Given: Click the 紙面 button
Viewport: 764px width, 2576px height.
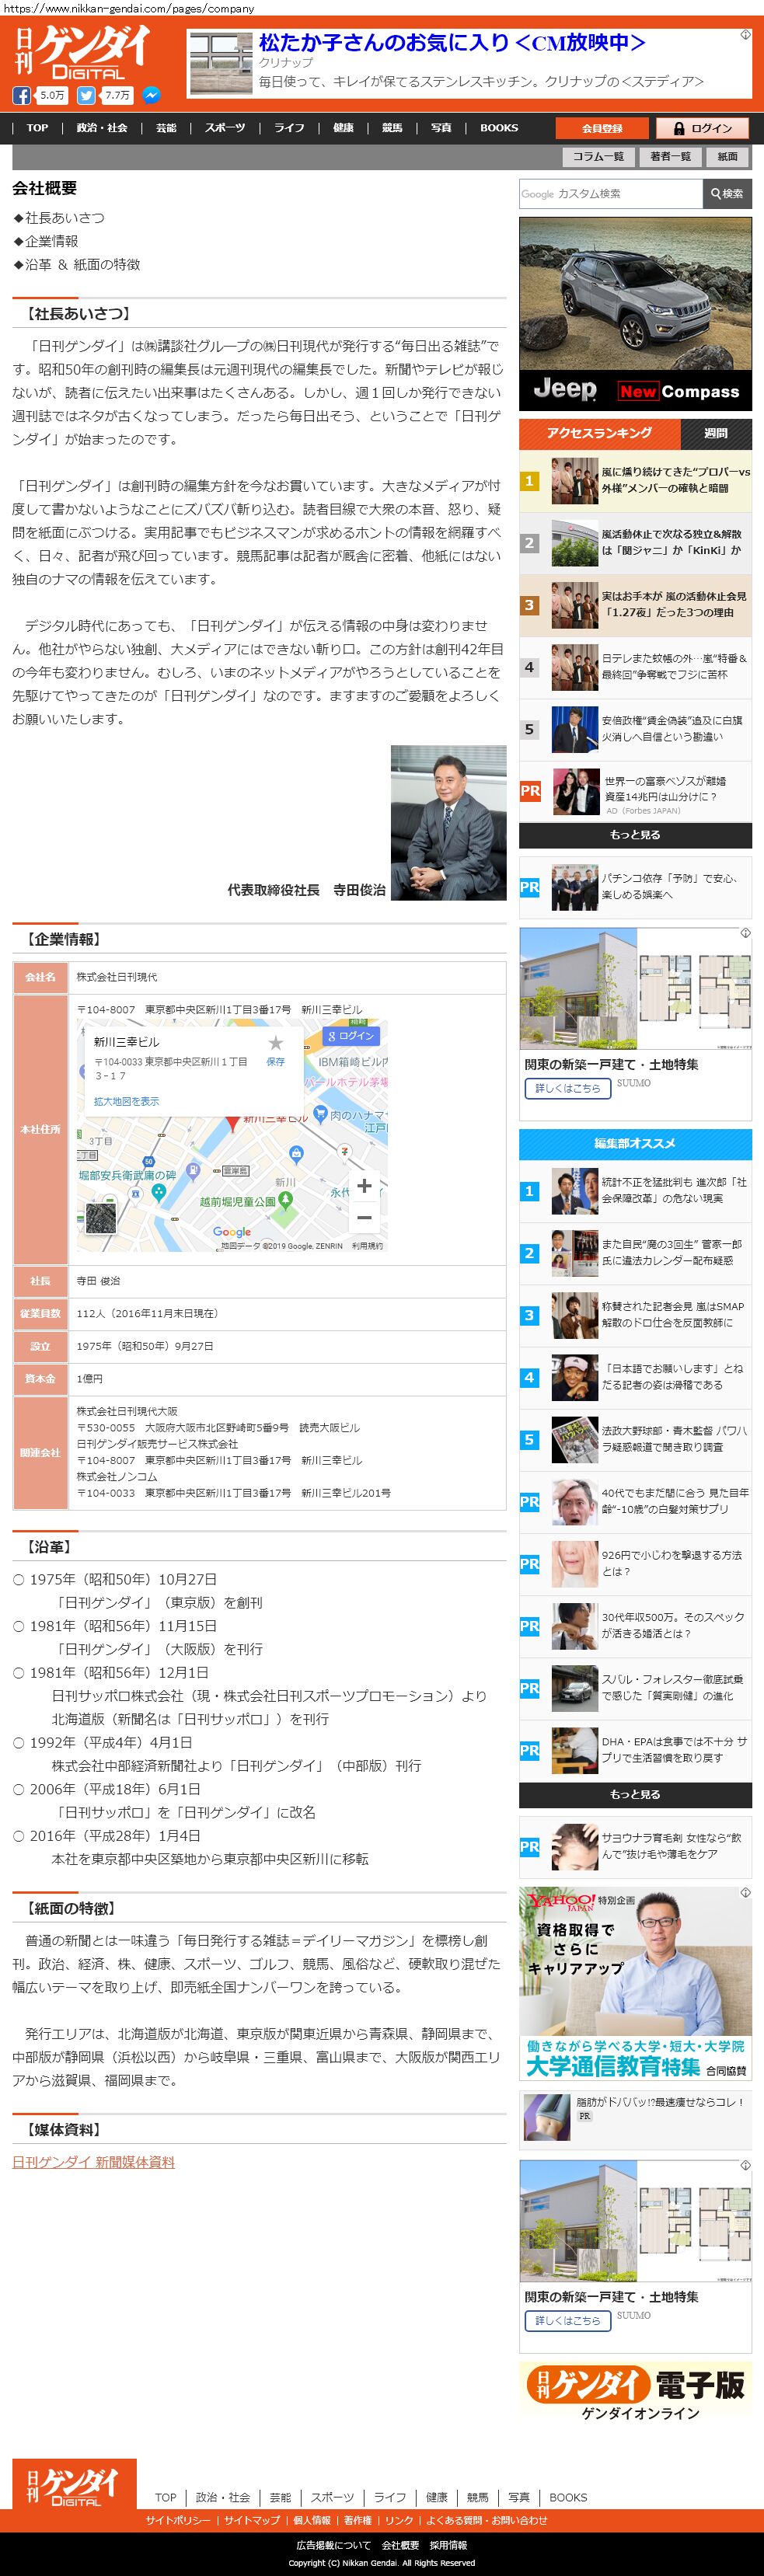Looking at the screenshot, I should pos(728,157).
